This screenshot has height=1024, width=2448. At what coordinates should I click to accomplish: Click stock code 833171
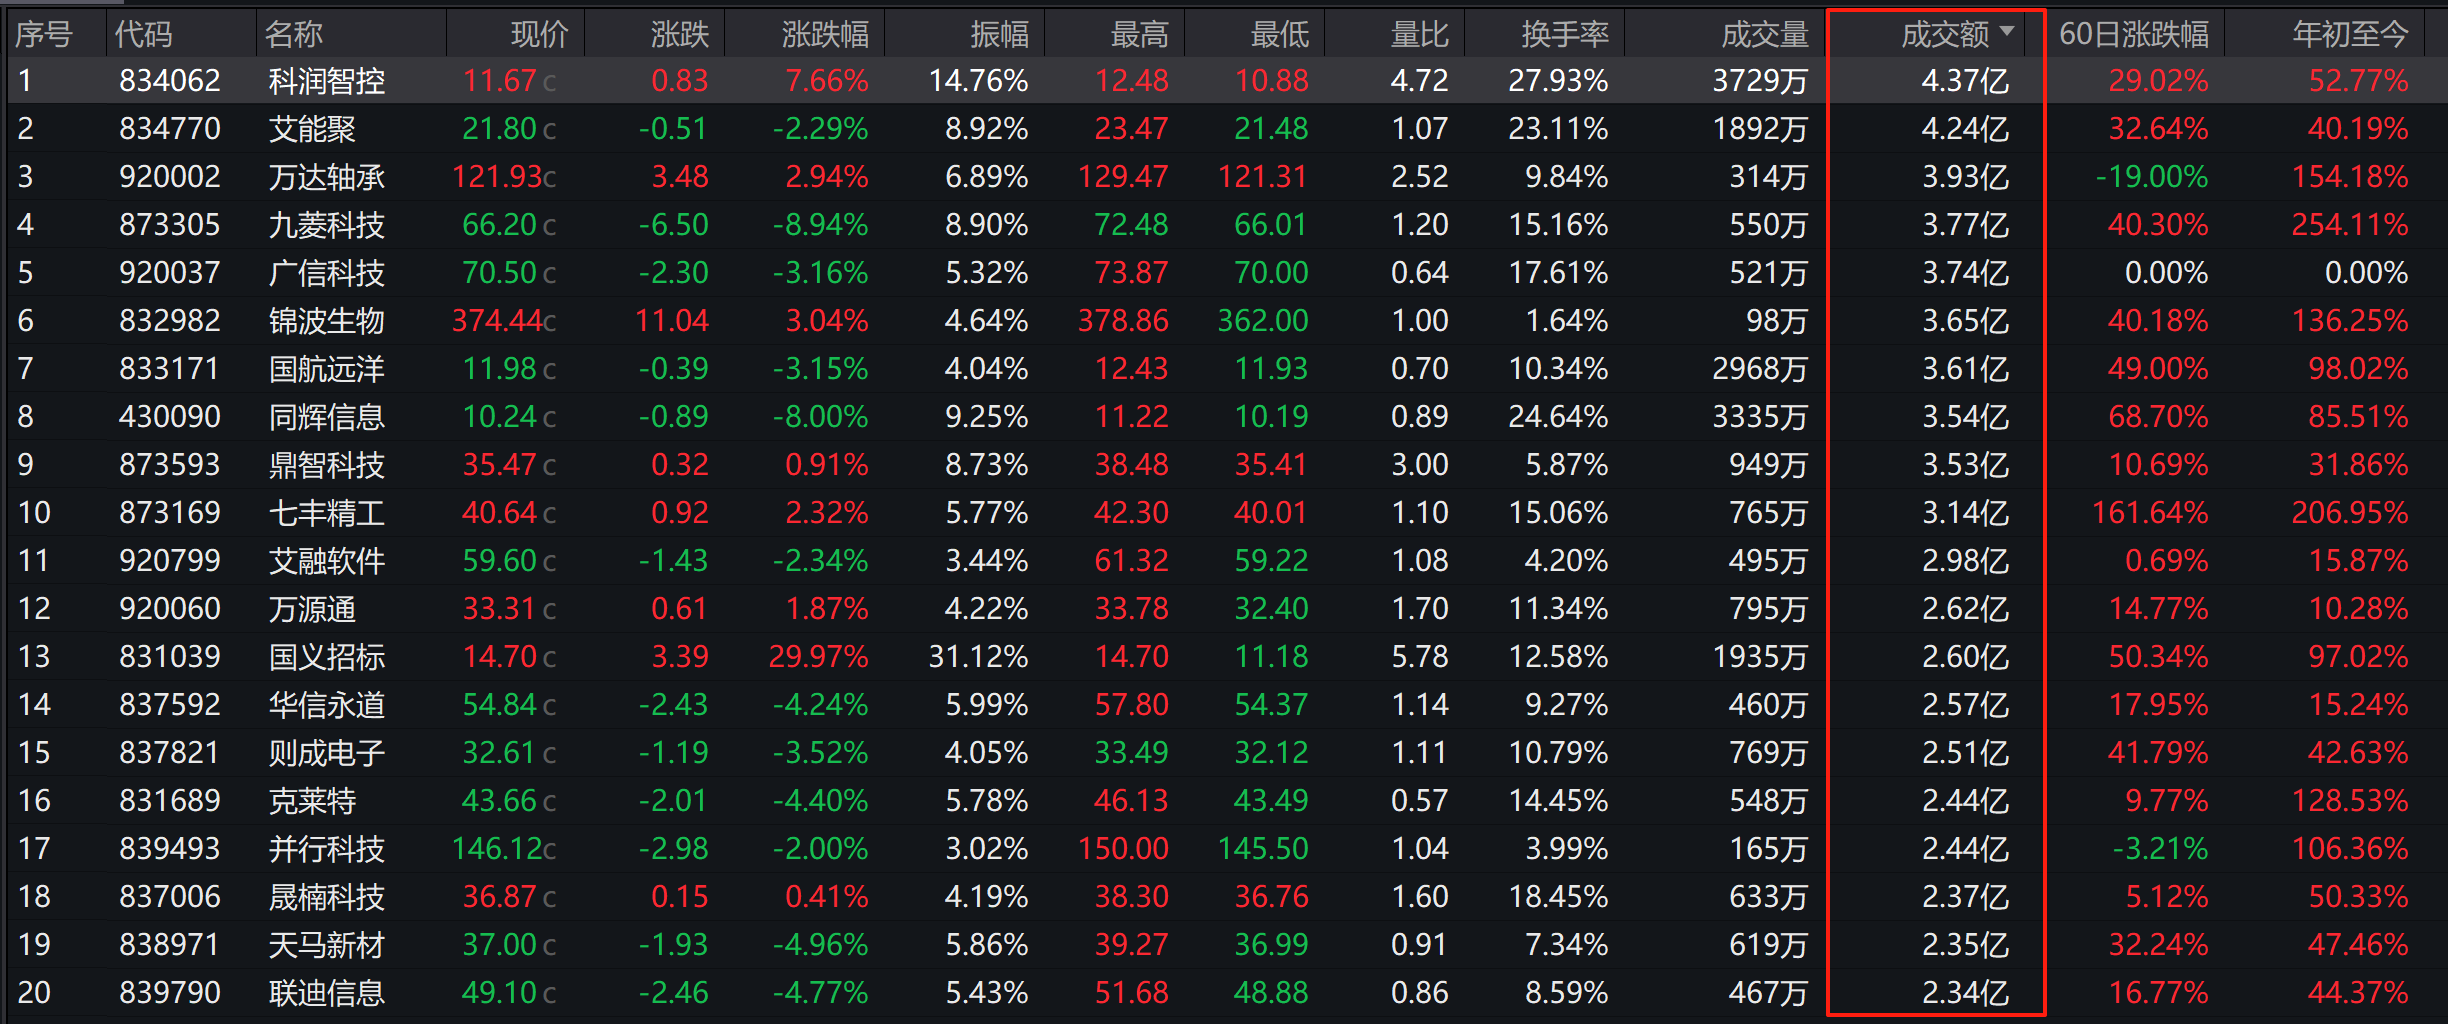(169, 368)
